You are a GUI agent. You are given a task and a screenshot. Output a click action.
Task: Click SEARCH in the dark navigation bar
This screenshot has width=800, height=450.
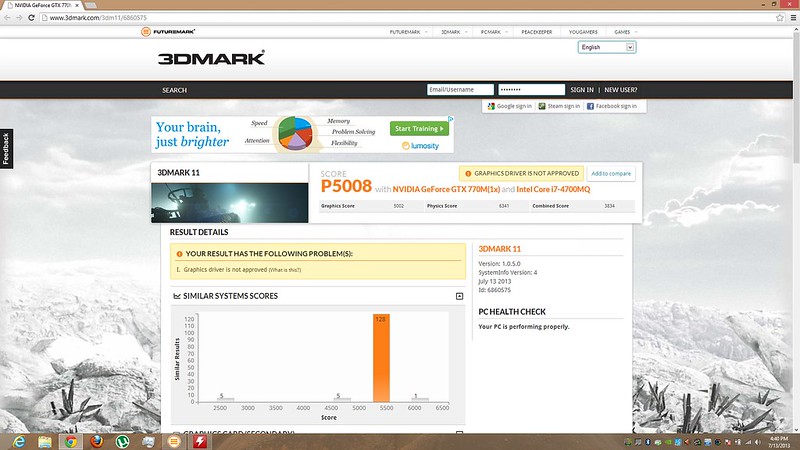tap(174, 90)
